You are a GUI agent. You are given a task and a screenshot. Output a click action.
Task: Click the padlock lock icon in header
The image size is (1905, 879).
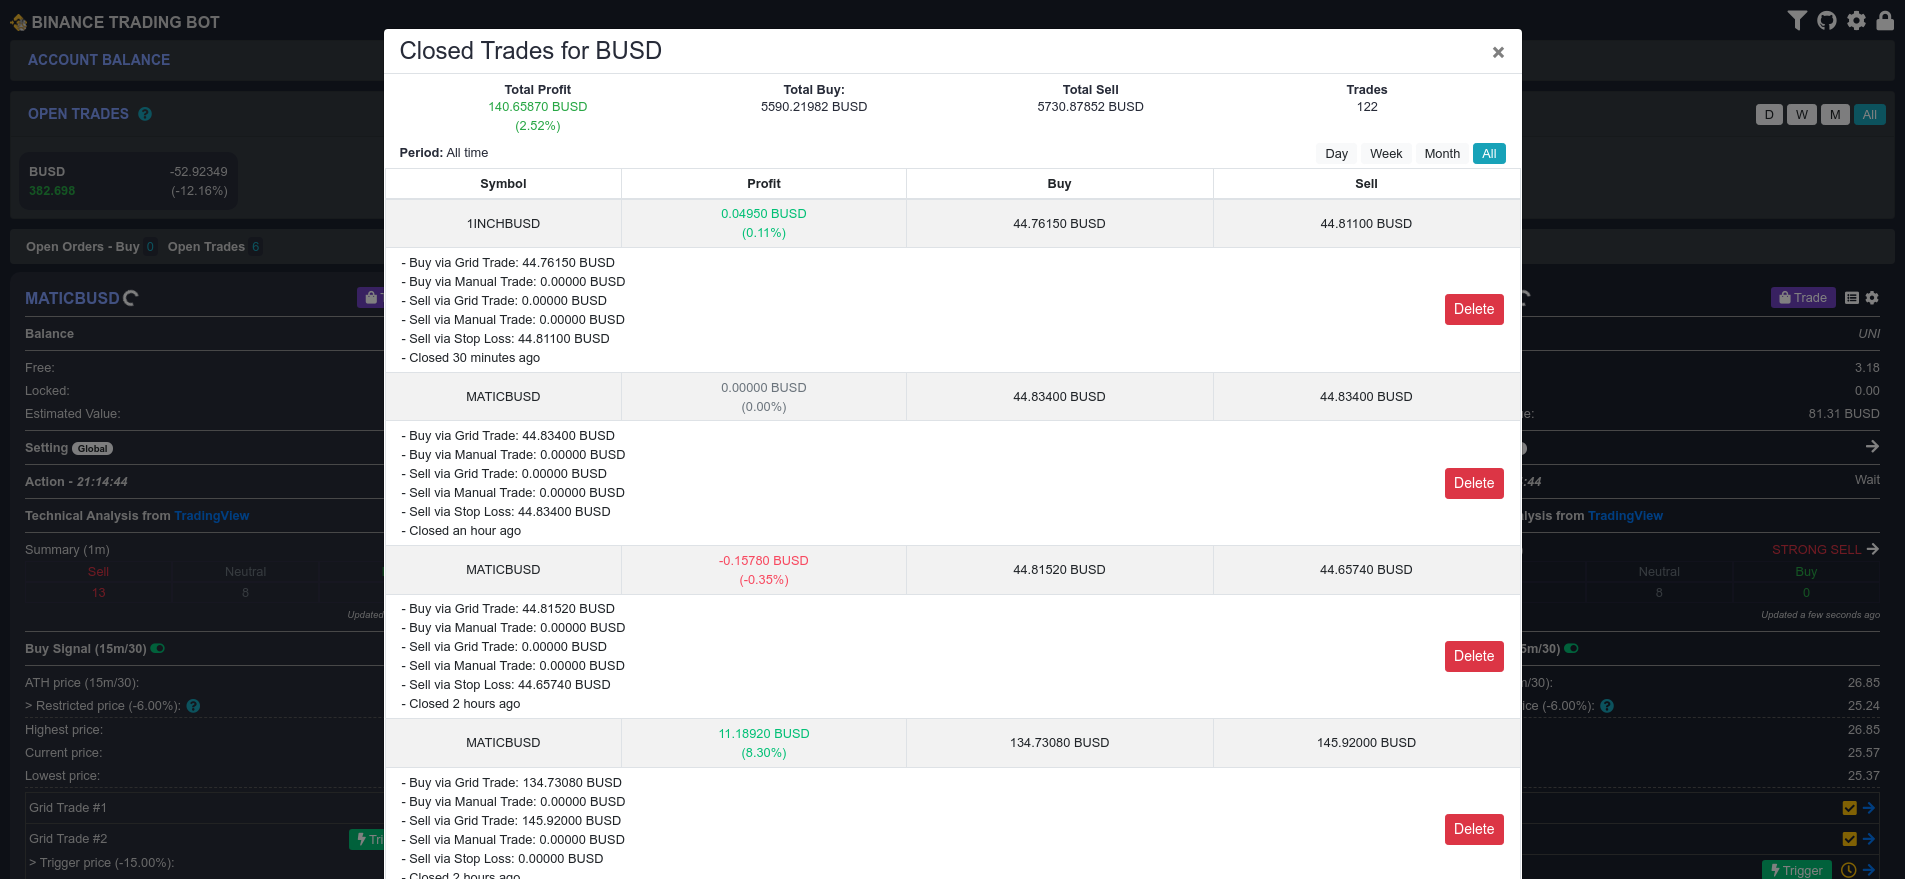pos(1885,21)
